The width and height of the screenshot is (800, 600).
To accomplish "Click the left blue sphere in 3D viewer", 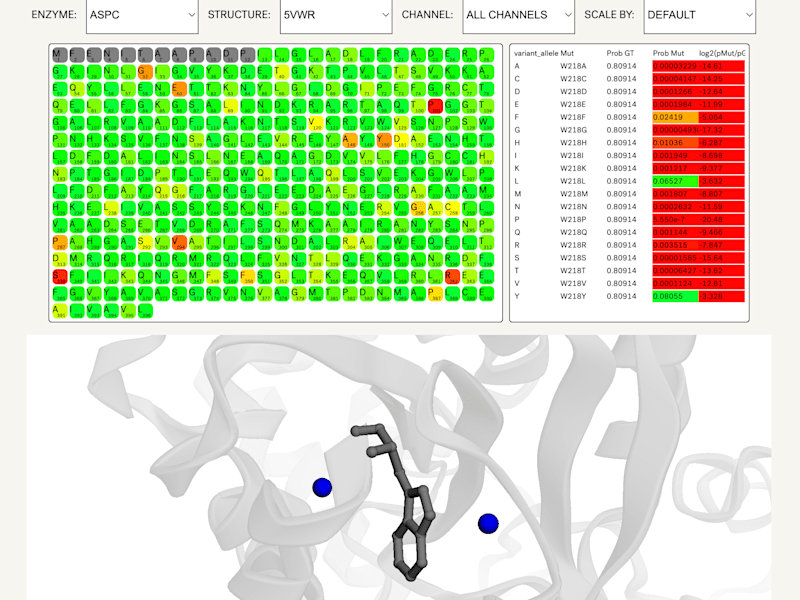I will pyautogui.click(x=322, y=487).
